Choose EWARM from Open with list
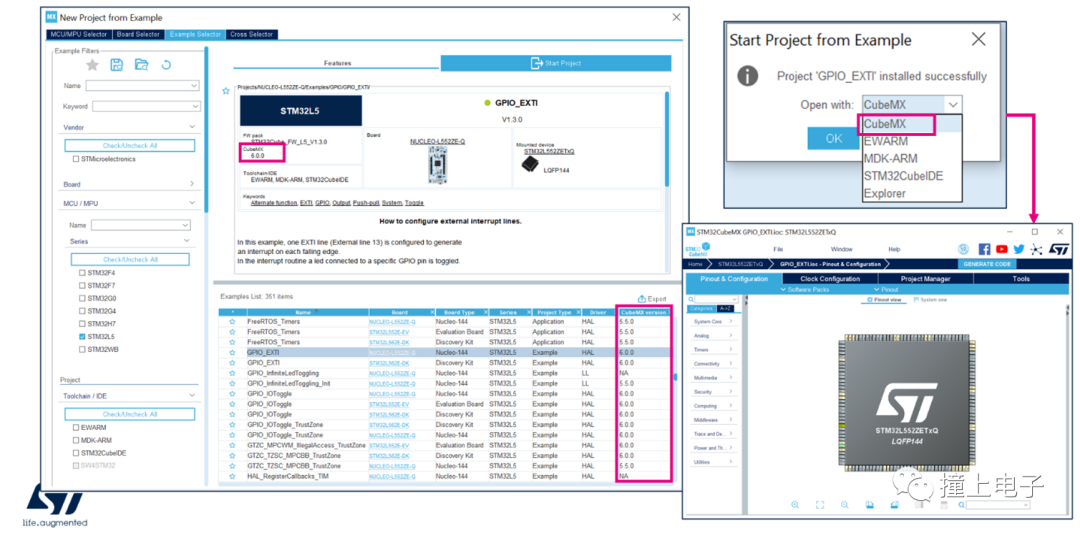 click(886, 141)
